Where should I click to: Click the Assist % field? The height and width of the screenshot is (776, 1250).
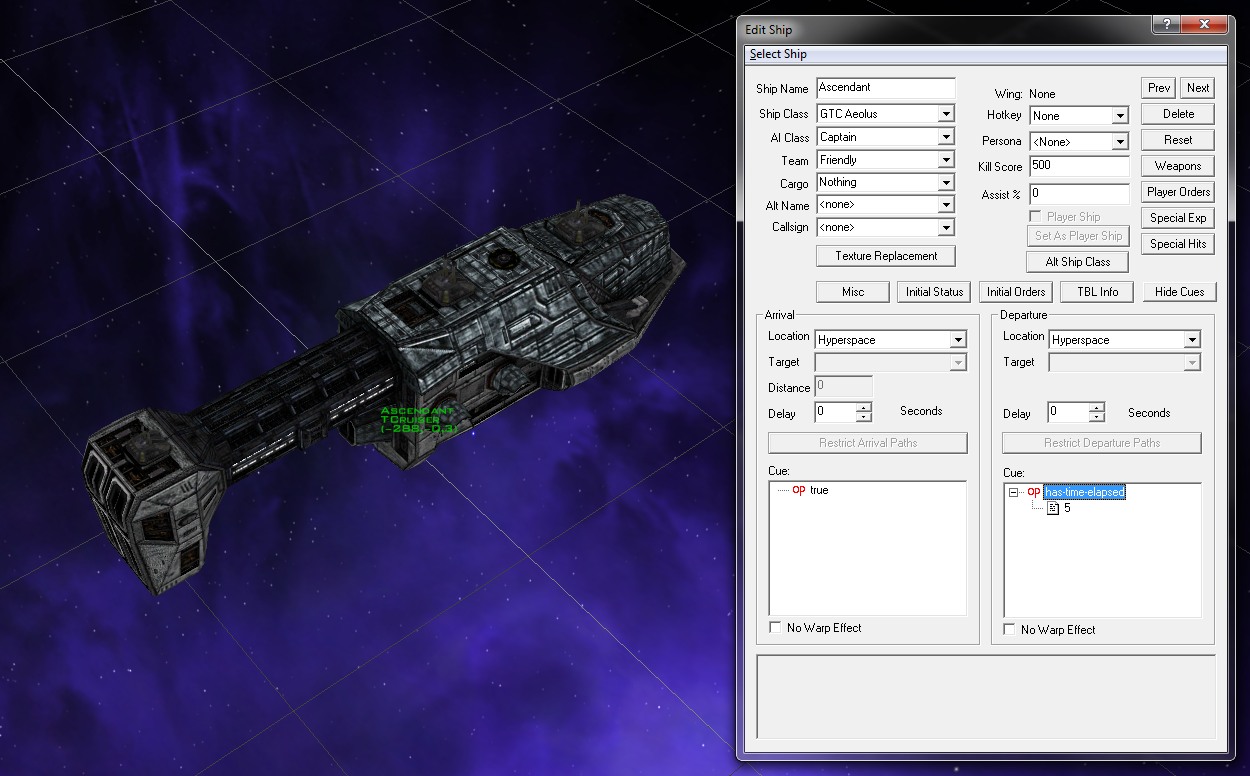pyautogui.click(x=1079, y=193)
